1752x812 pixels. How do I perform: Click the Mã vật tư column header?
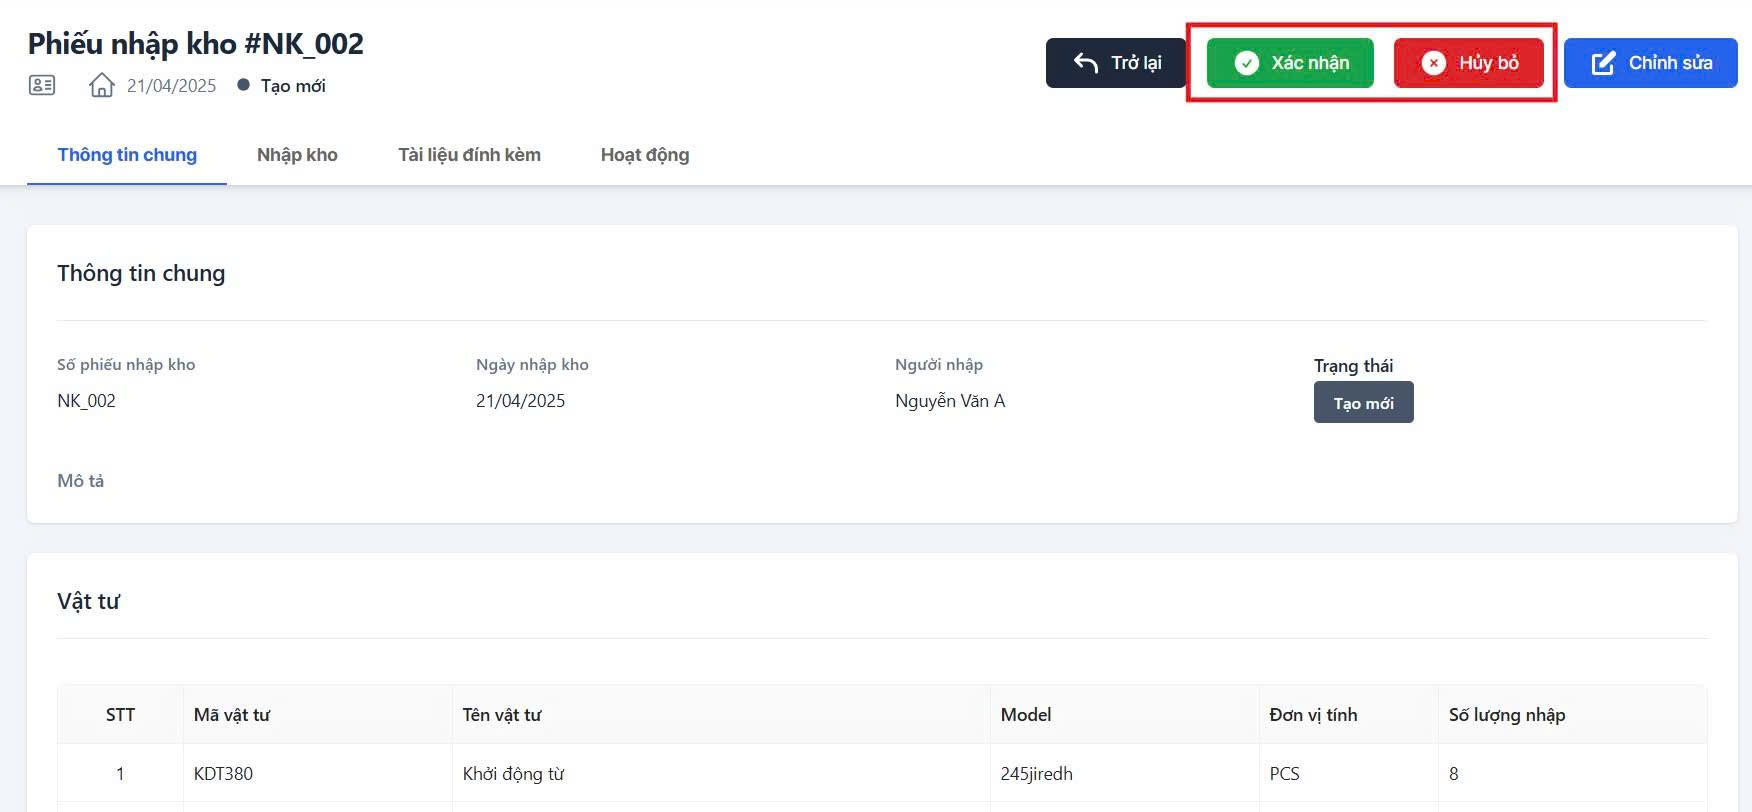coord(232,715)
